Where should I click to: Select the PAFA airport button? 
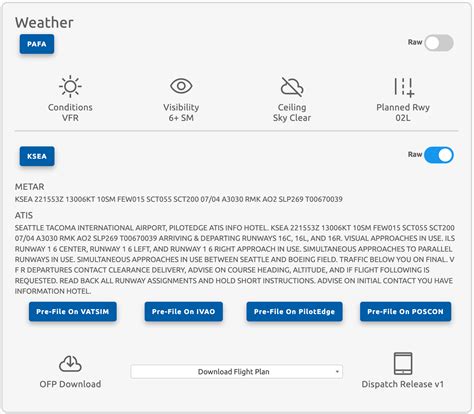point(37,44)
